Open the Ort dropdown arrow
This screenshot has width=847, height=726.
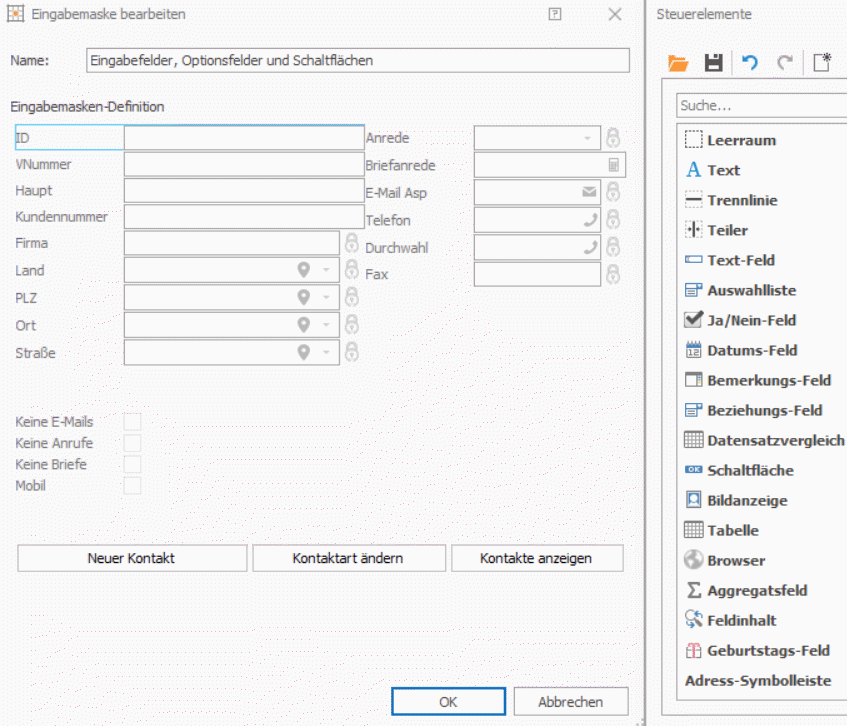click(x=326, y=325)
